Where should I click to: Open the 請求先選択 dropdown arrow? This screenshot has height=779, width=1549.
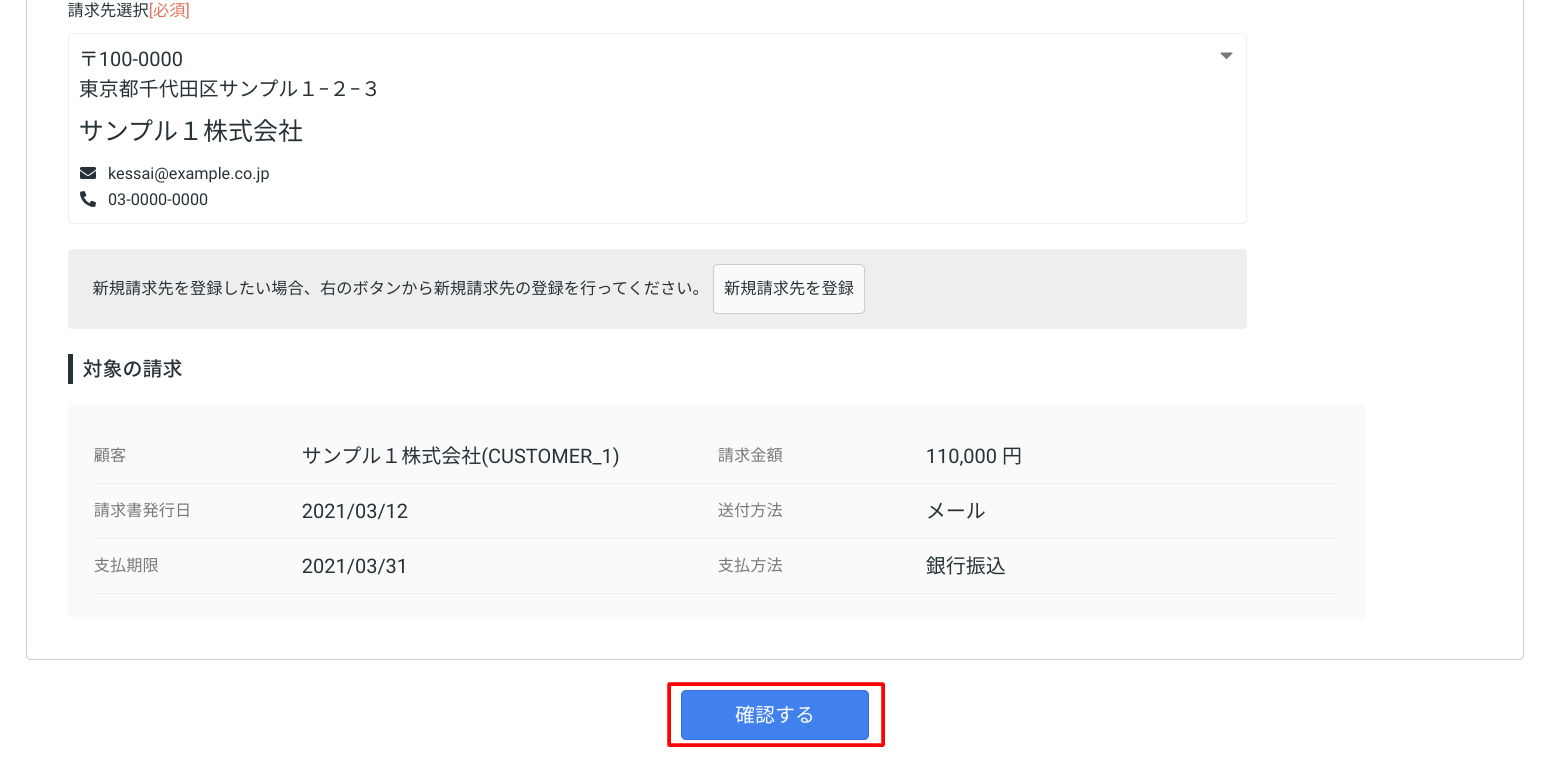(x=1226, y=56)
